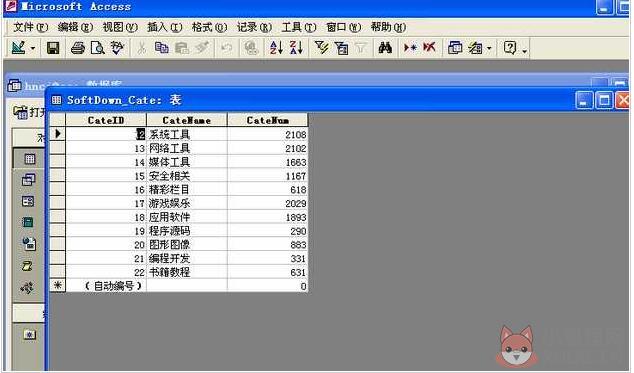The width and height of the screenshot is (634, 373).
Task: Select the CateNum column header
Action: (x=268, y=120)
